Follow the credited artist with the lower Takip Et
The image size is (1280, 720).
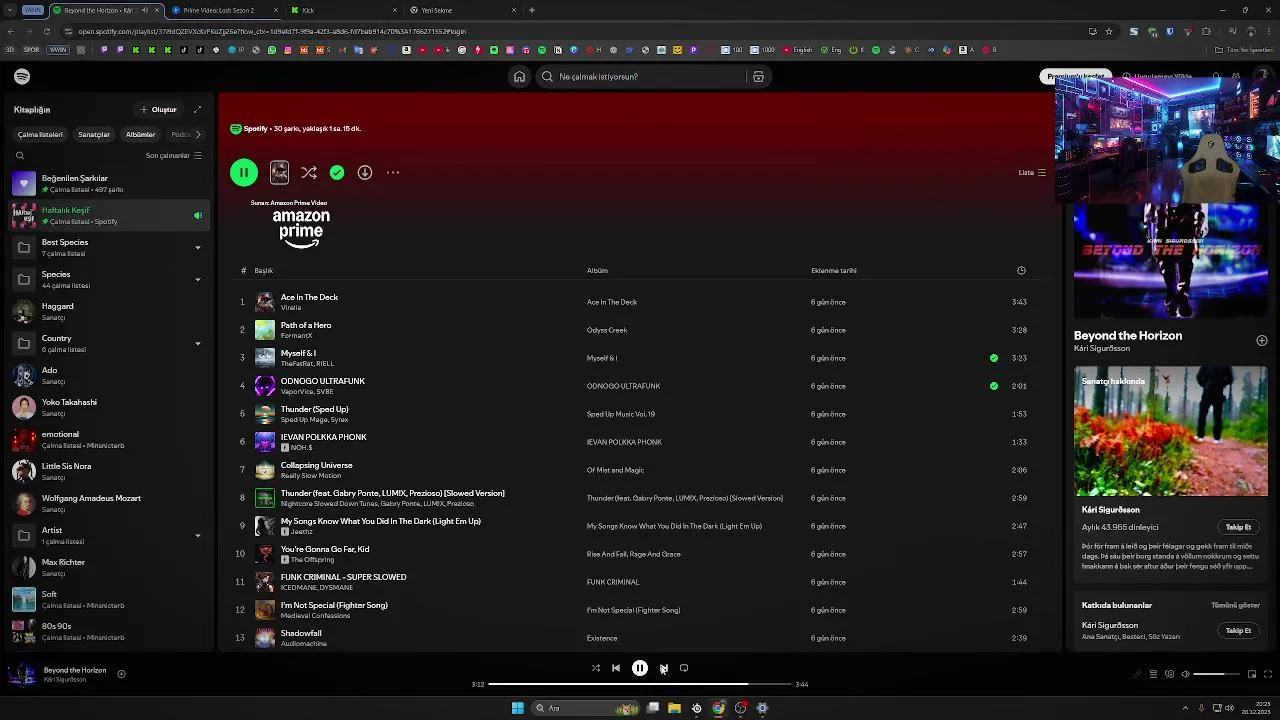pyautogui.click(x=1238, y=631)
